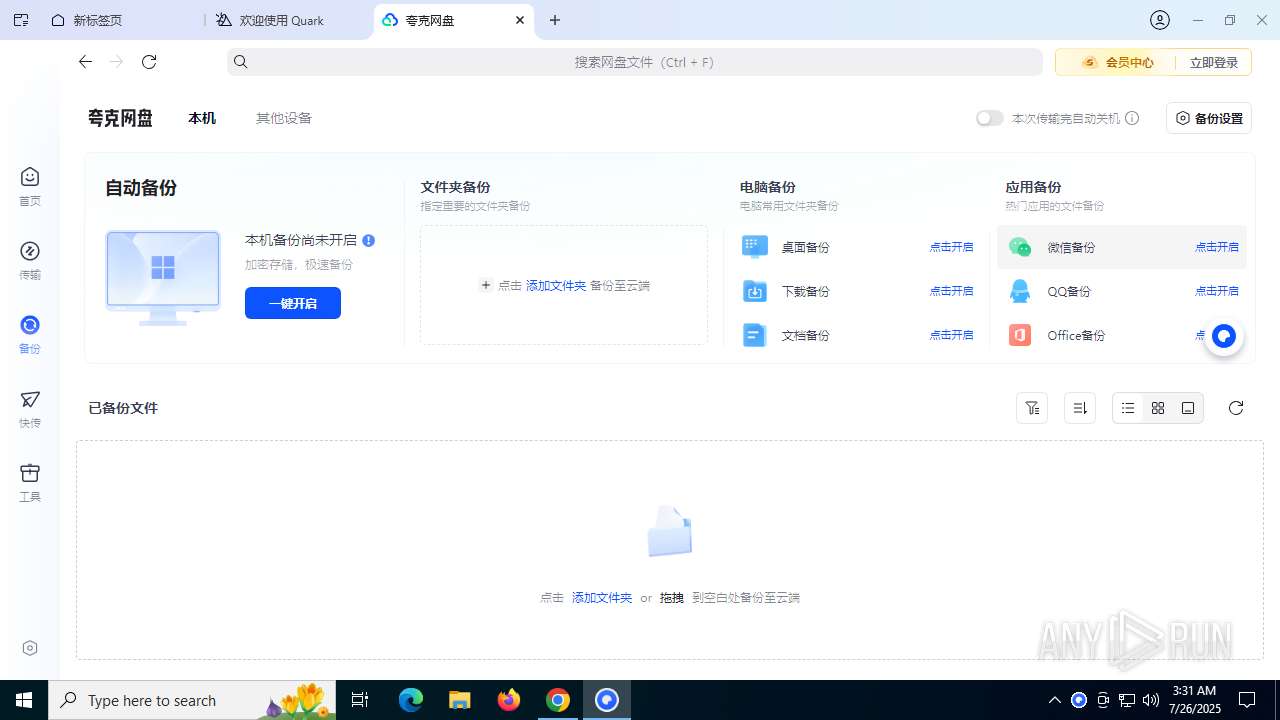This screenshot has height=720, width=1280.
Task: Click the info icon beside 本次传输完自动关机
Action: coord(1132,118)
